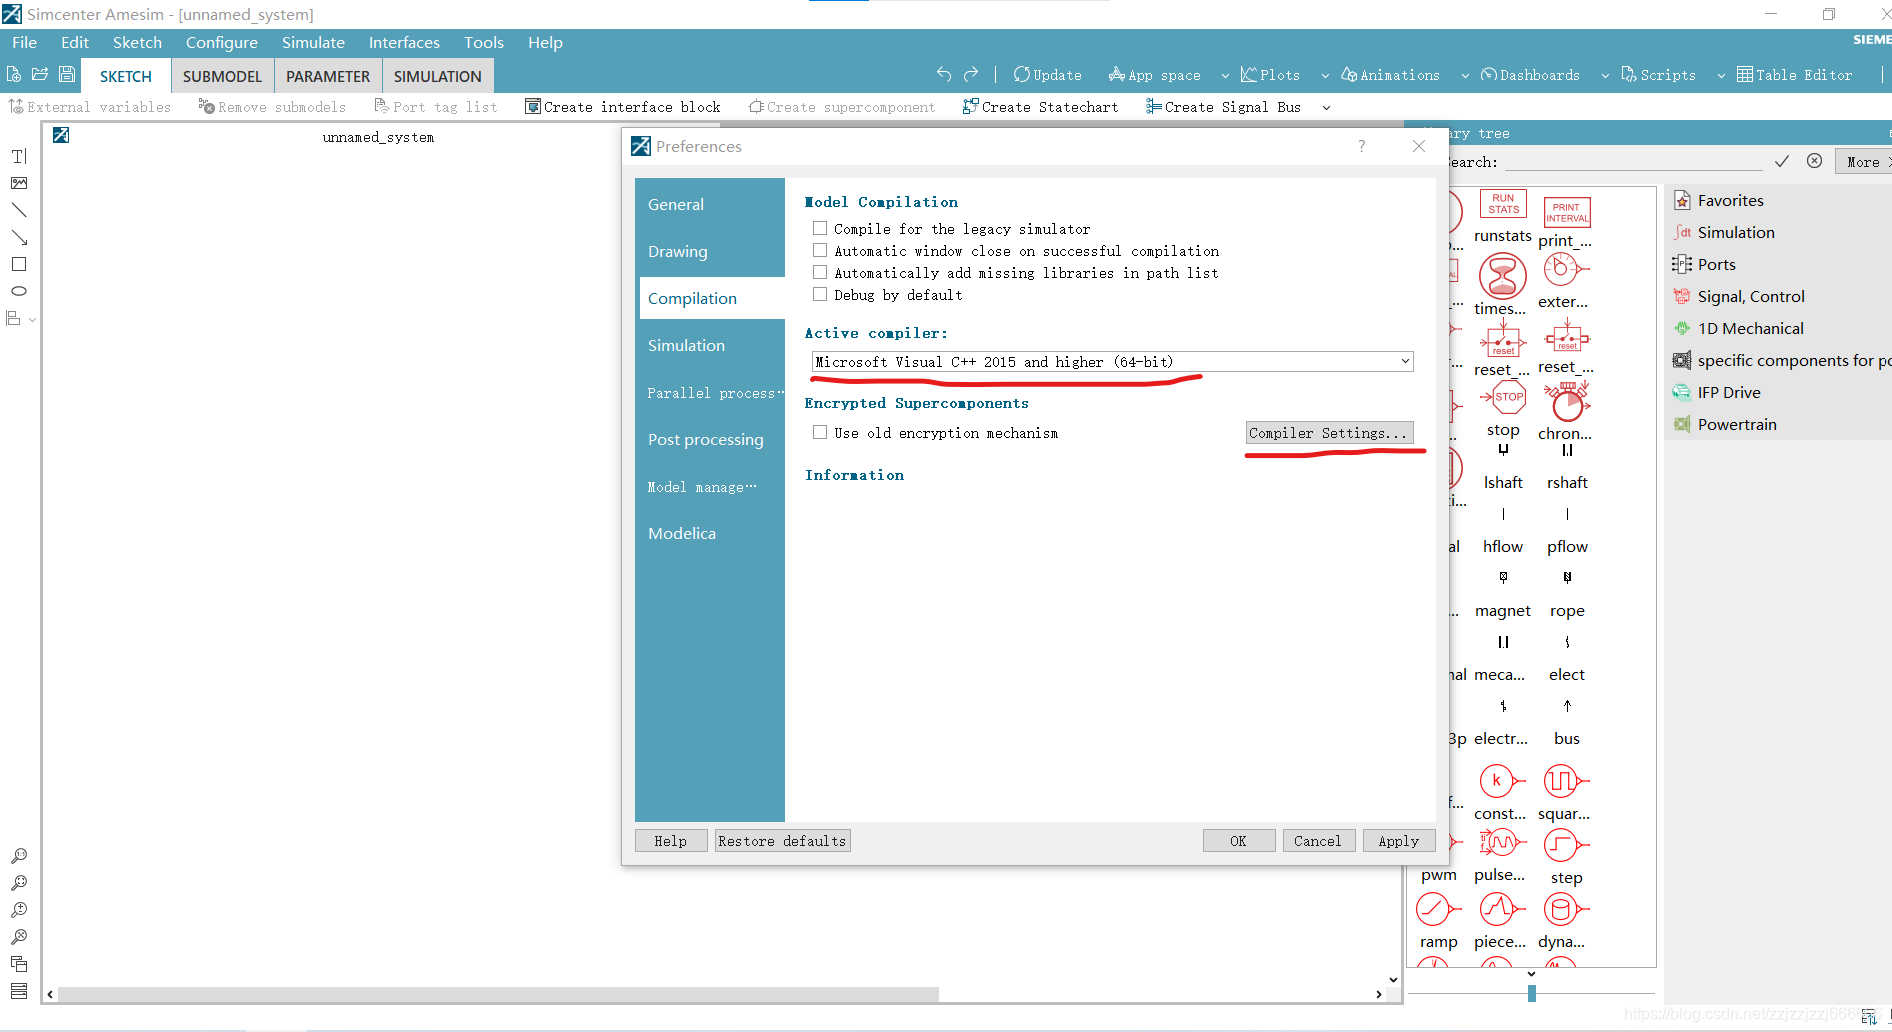Open the File menu
This screenshot has height=1032, width=1892.
(x=25, y=42)
